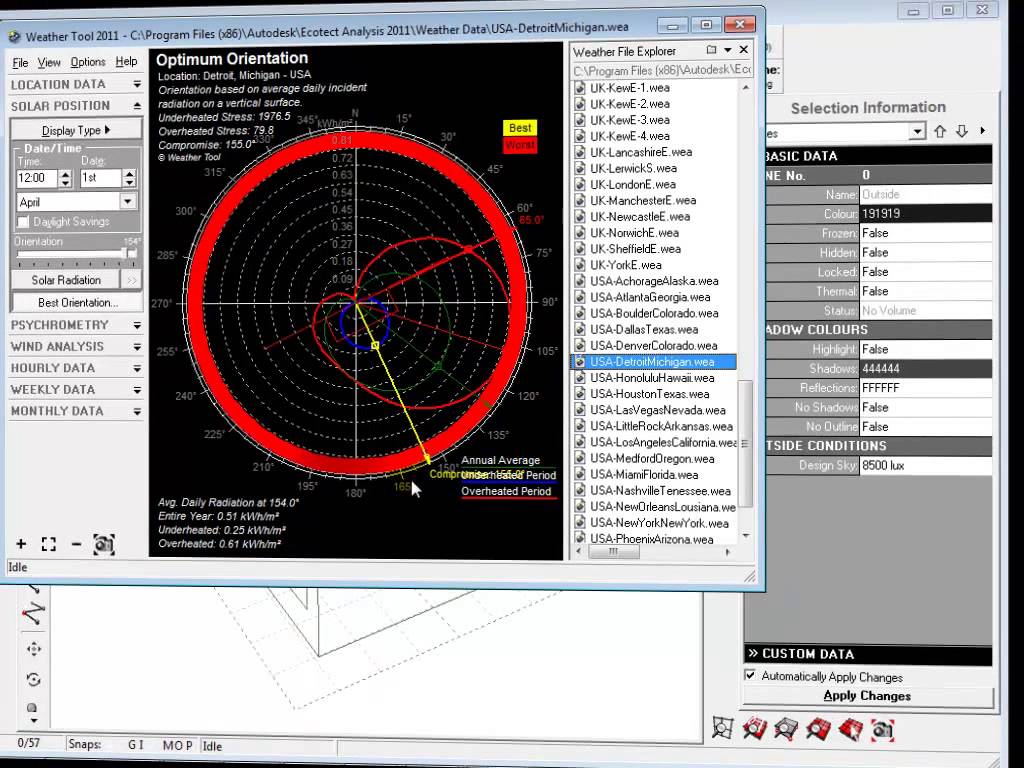Click the Date stepper arrows next to 1st
Screen dimensions: 1024x768
[x=129, y=178]
